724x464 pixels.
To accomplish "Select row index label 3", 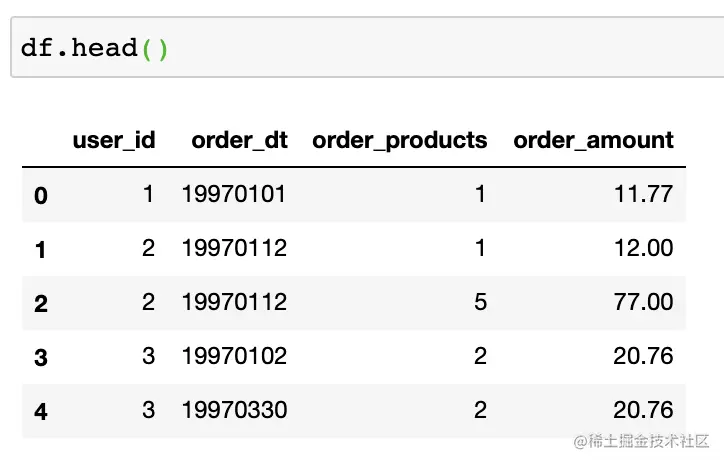I will point(40,357).
